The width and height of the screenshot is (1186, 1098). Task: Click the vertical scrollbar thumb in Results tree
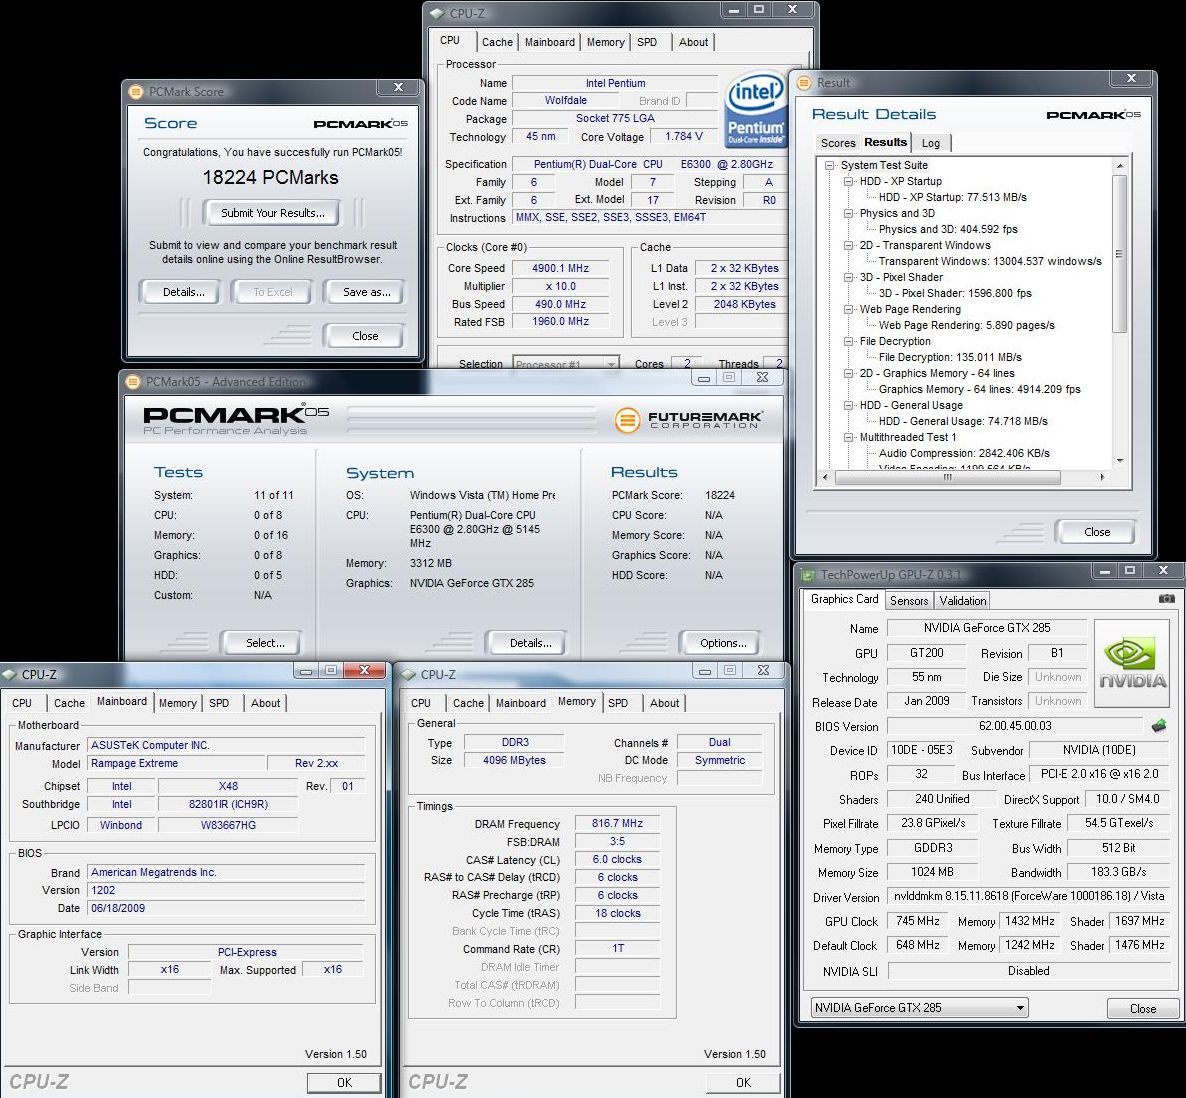coord(1119,254)
